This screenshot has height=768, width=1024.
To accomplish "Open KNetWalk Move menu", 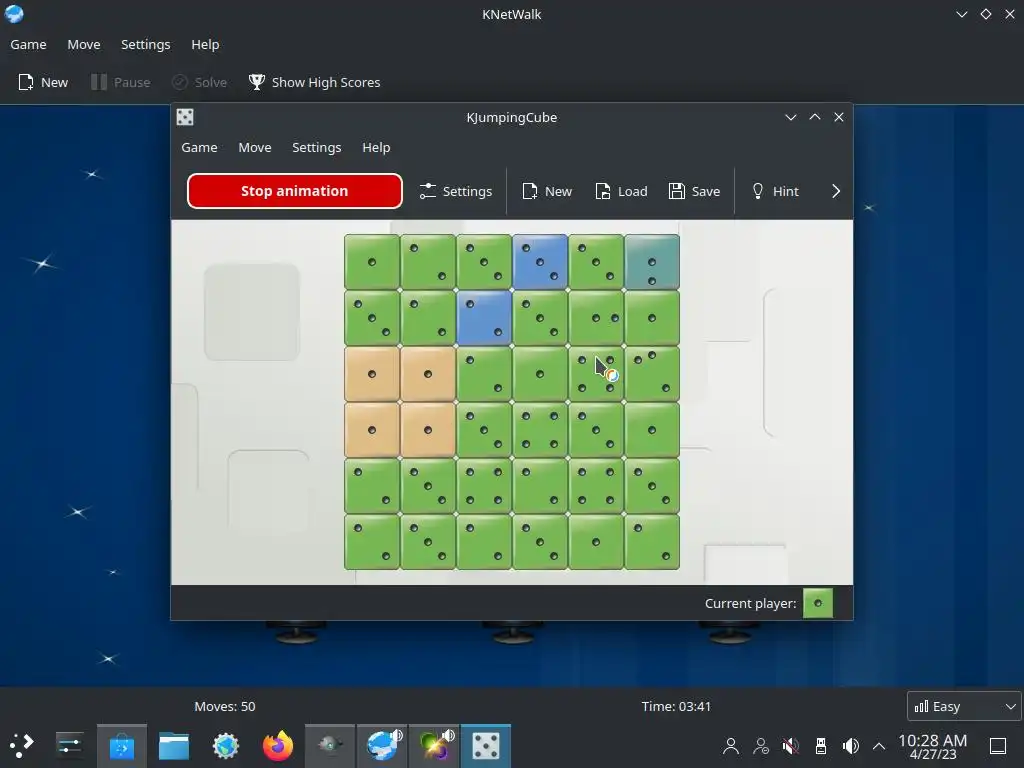I will (84, 44).
